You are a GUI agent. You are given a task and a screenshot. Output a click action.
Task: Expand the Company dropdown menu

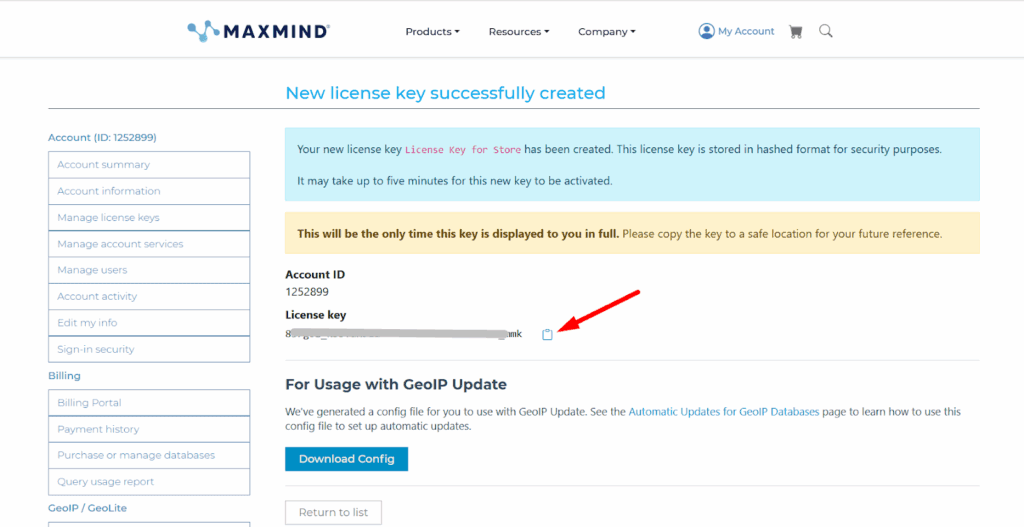click(x=607, y=31)
